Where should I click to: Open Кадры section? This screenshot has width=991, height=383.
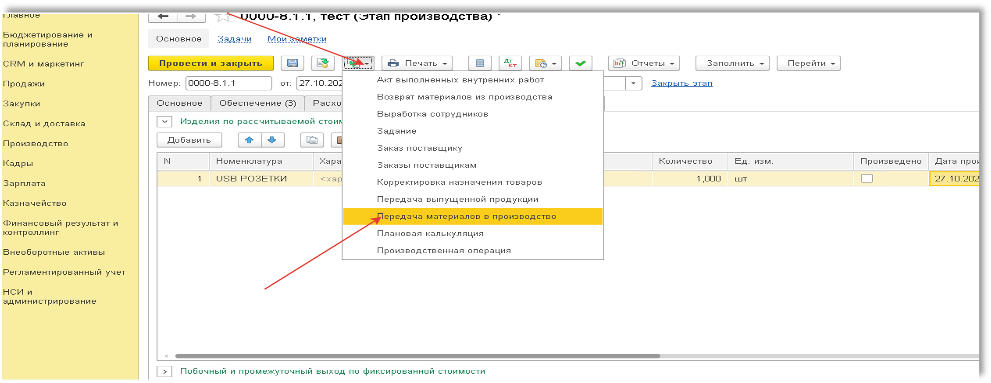pyautogui.click(x=18, y=163)
